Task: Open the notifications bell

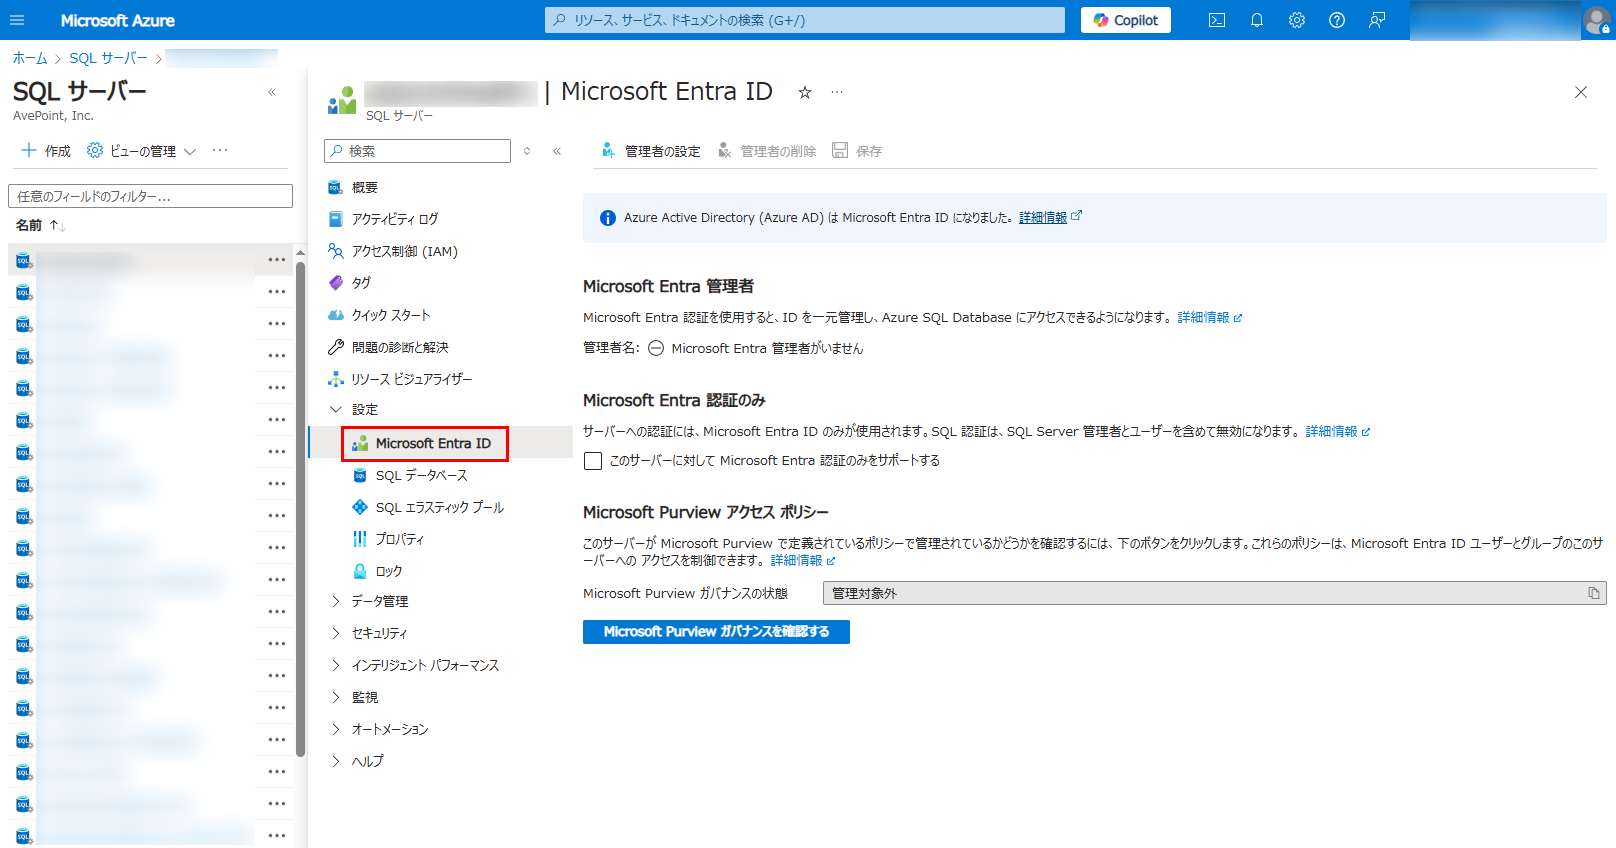Action: (x=1257, y=20)
